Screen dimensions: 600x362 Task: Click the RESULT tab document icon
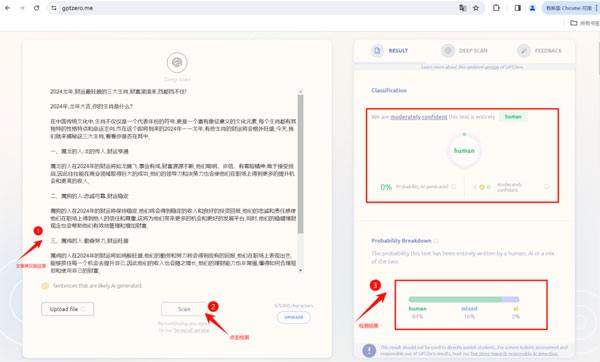pos(377,51)
